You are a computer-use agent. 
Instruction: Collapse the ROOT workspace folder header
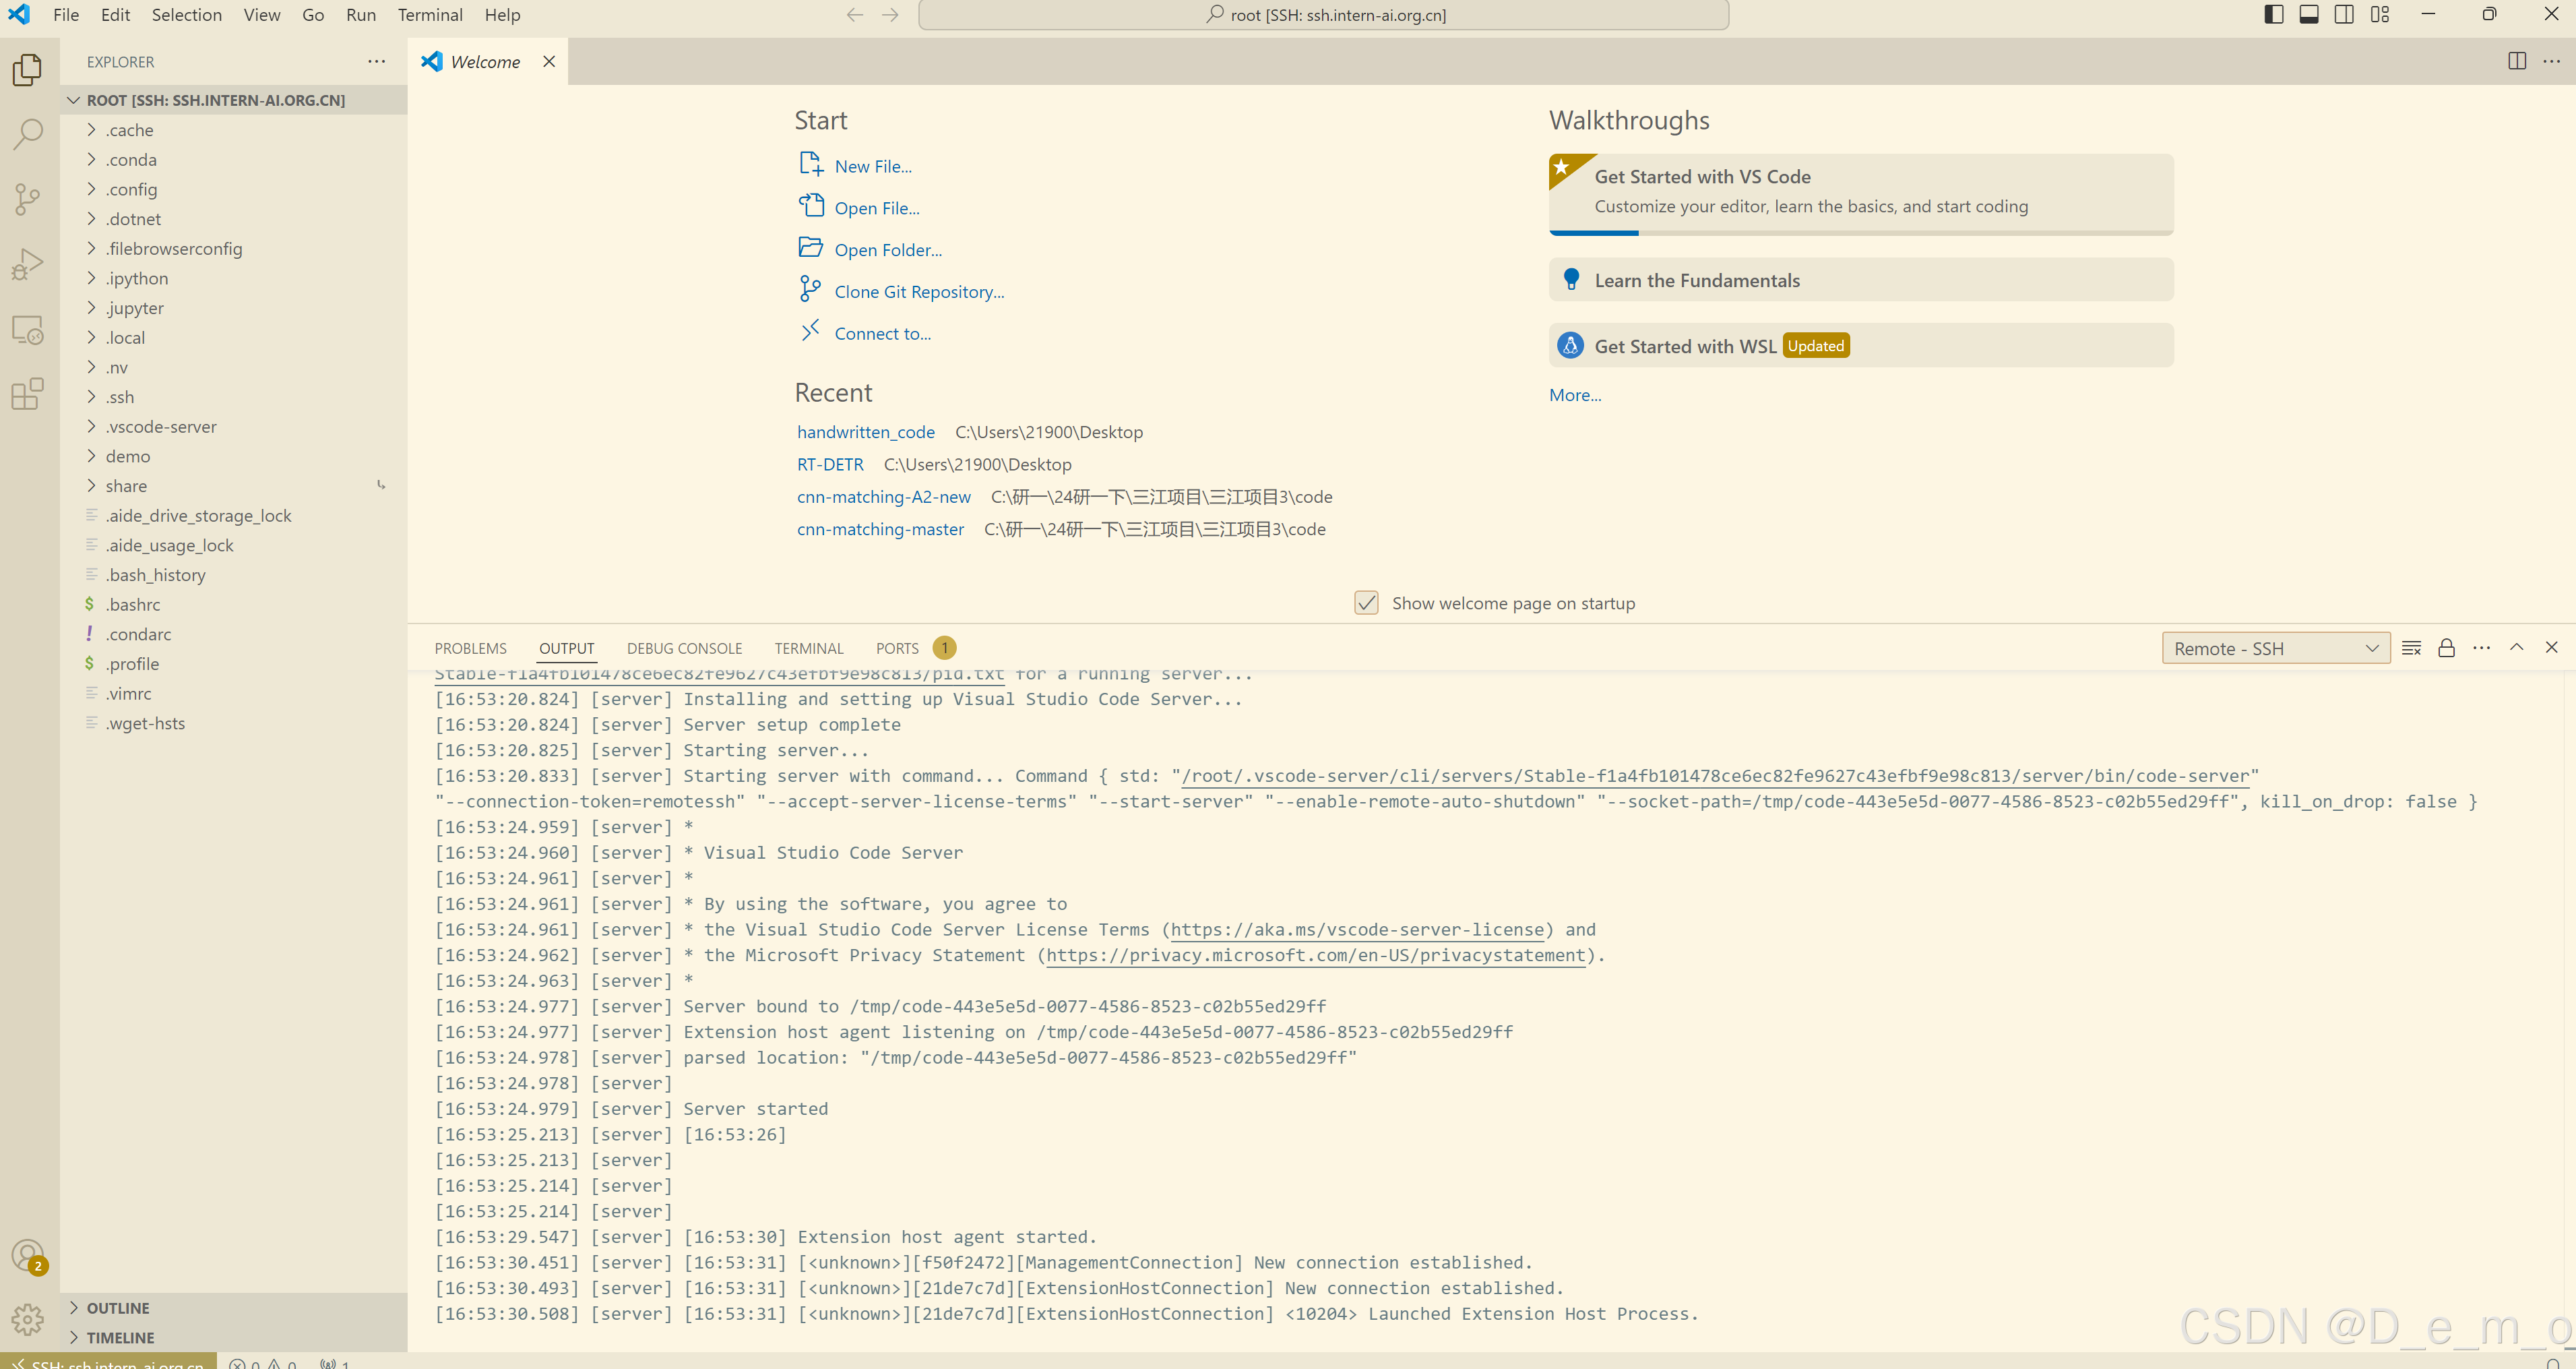pyautogui.click(x=234, y=100)
